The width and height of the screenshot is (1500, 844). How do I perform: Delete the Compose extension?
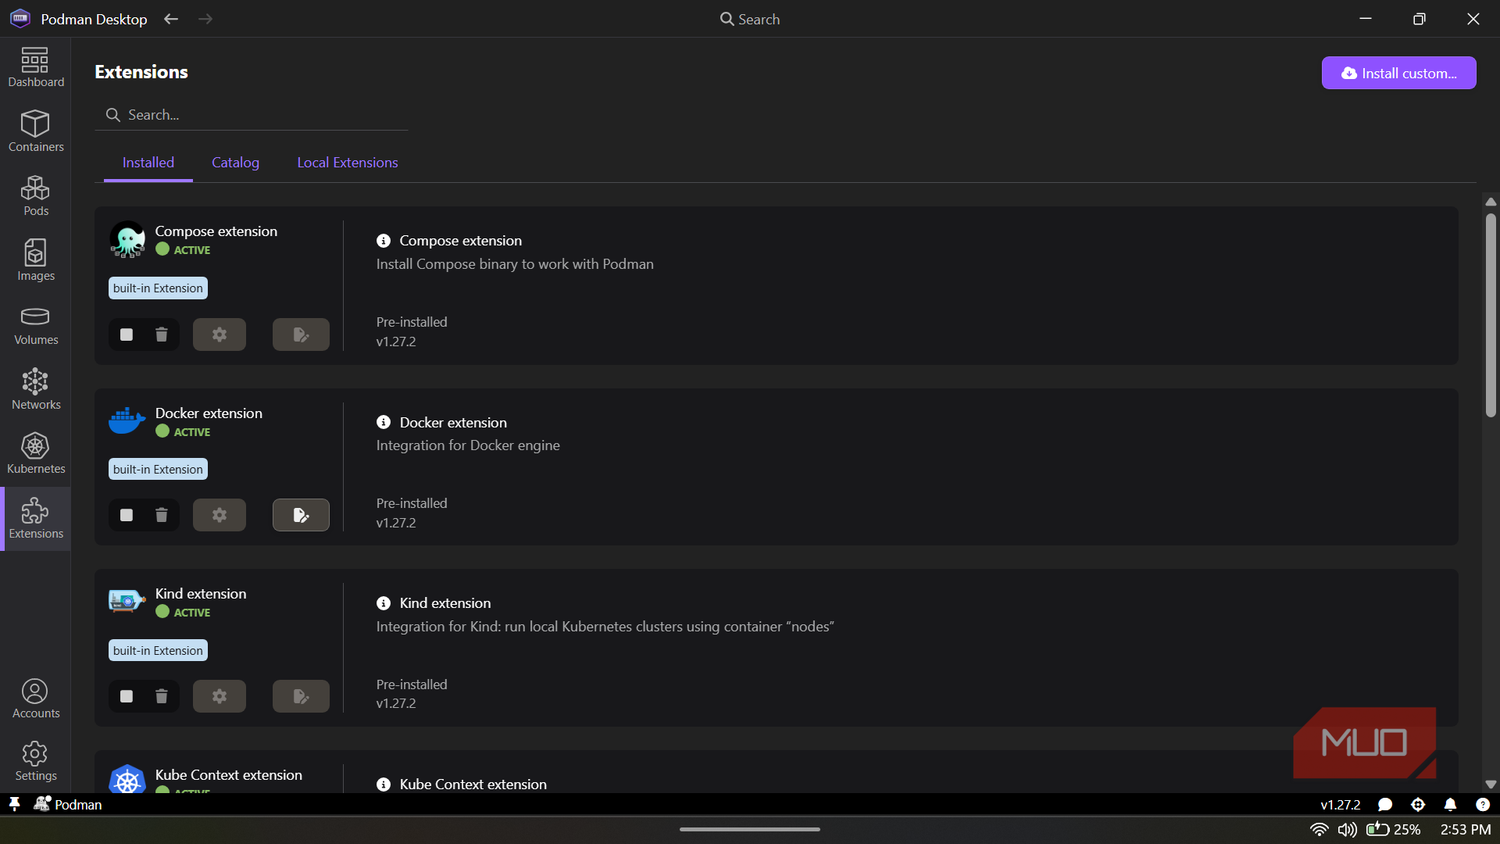click(x=161, y=335)
